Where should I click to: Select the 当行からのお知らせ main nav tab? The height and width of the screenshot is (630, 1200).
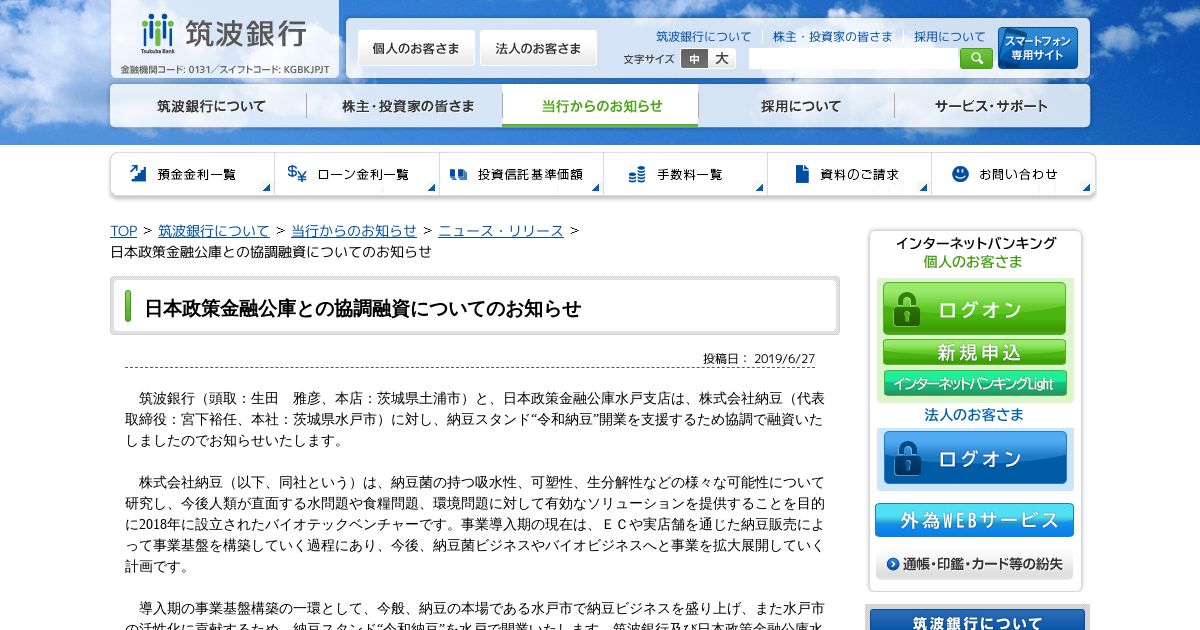coord(600,106)
